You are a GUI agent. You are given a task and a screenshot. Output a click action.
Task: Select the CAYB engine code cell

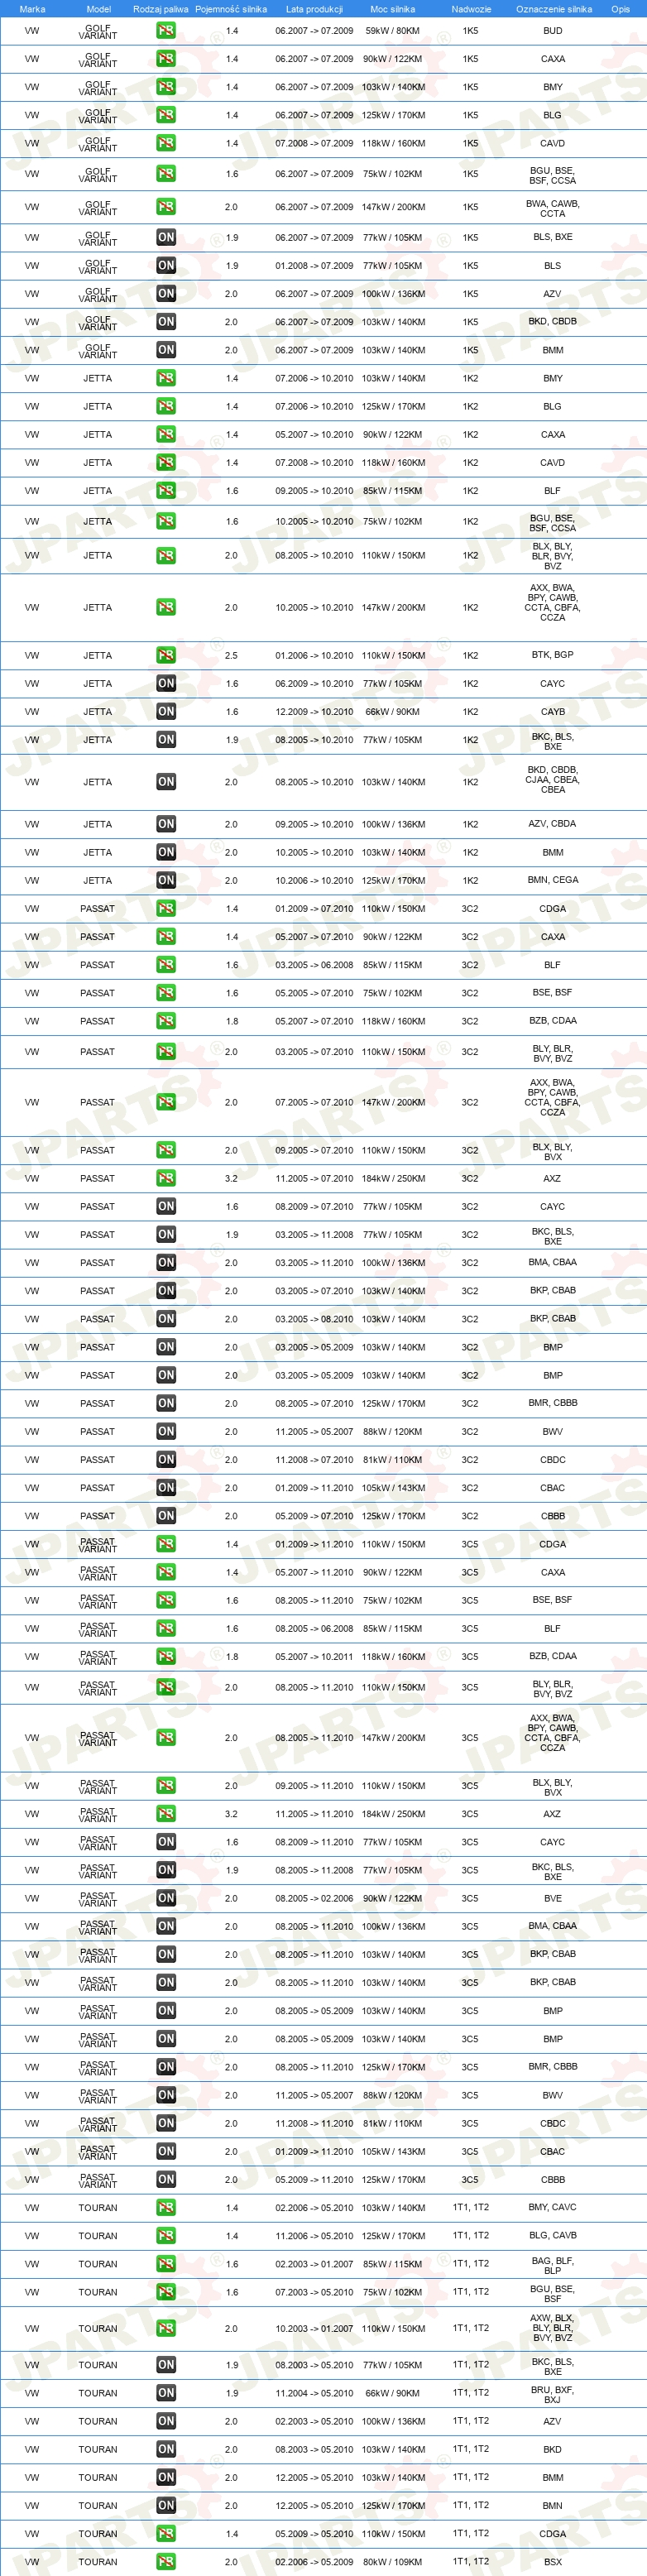click(553, 712)
